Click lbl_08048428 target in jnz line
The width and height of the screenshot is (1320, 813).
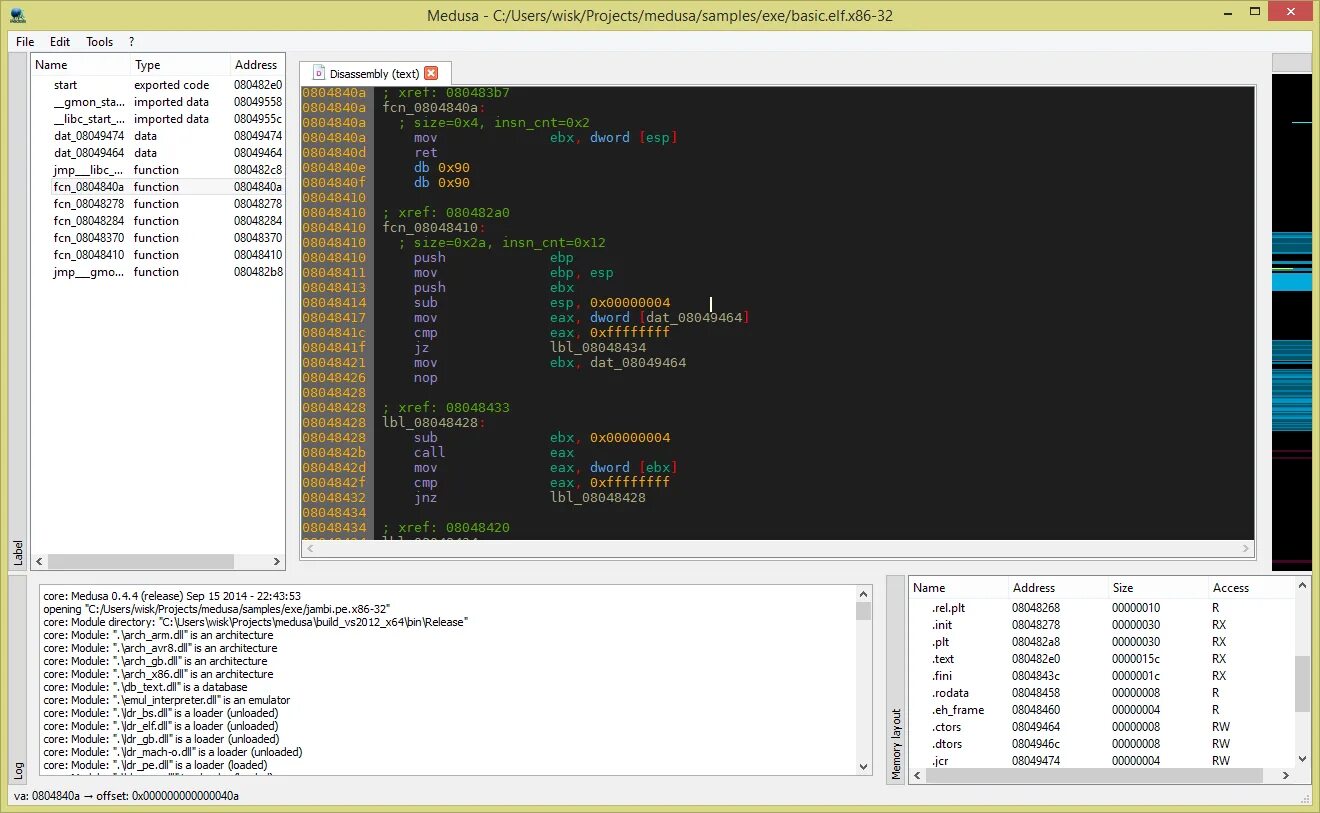click(x=598, y=498)
